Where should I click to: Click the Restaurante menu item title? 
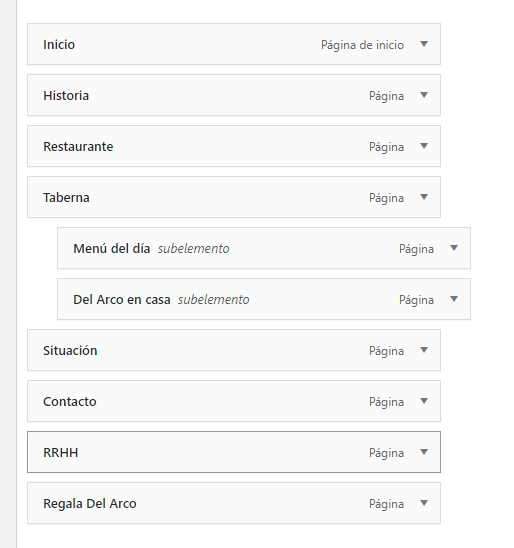tap(78, 146)
